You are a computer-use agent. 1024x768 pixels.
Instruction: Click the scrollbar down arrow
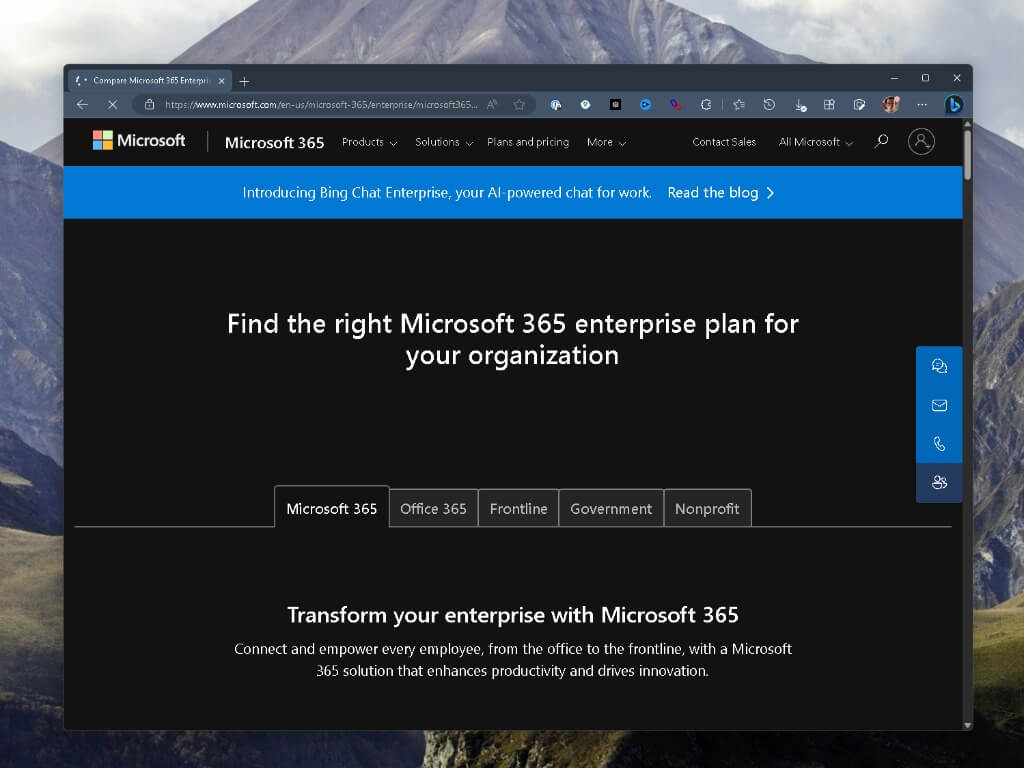tap(968, 725)
